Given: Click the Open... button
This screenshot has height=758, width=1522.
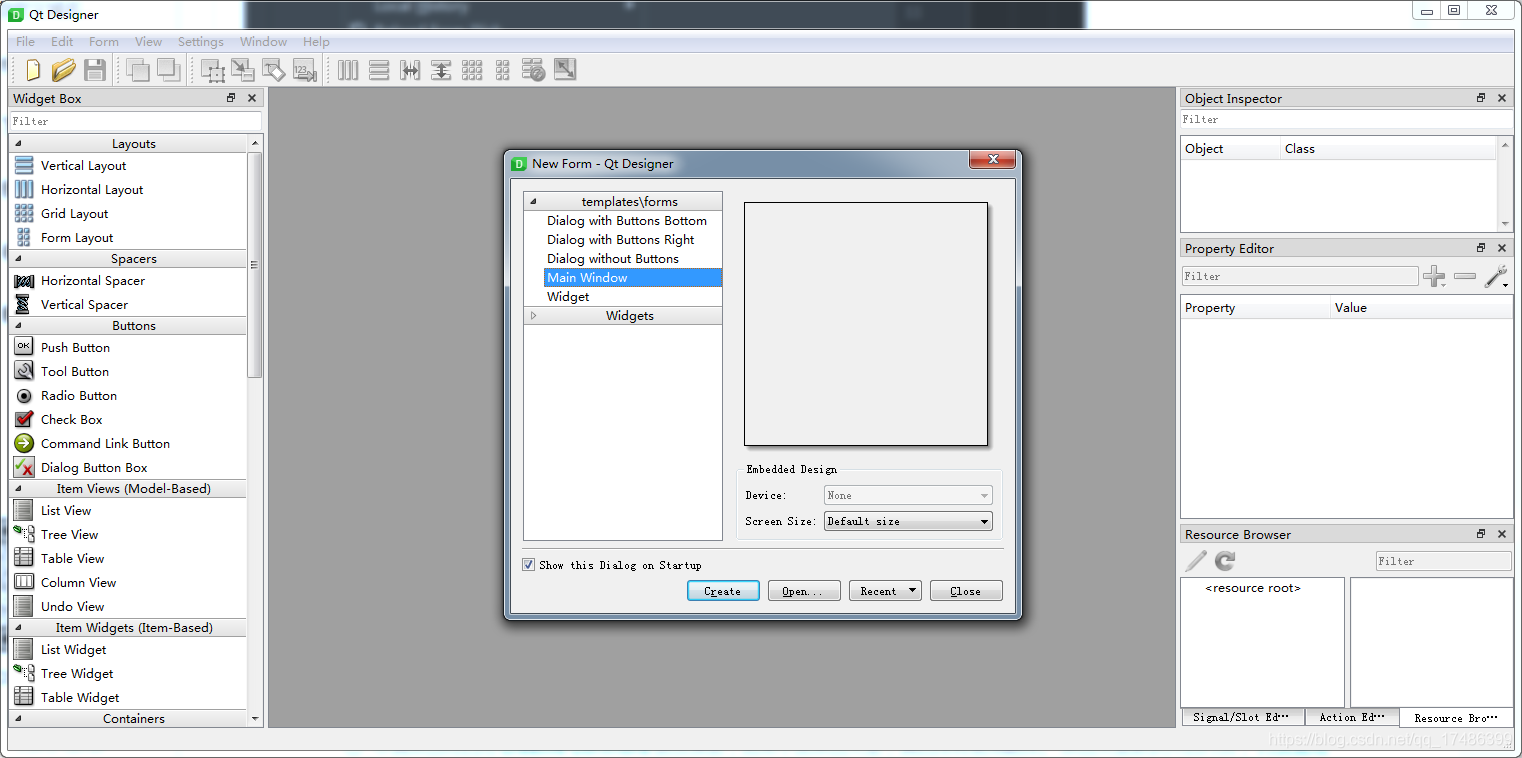Looking at the screenshot, I should click(804, 591).
